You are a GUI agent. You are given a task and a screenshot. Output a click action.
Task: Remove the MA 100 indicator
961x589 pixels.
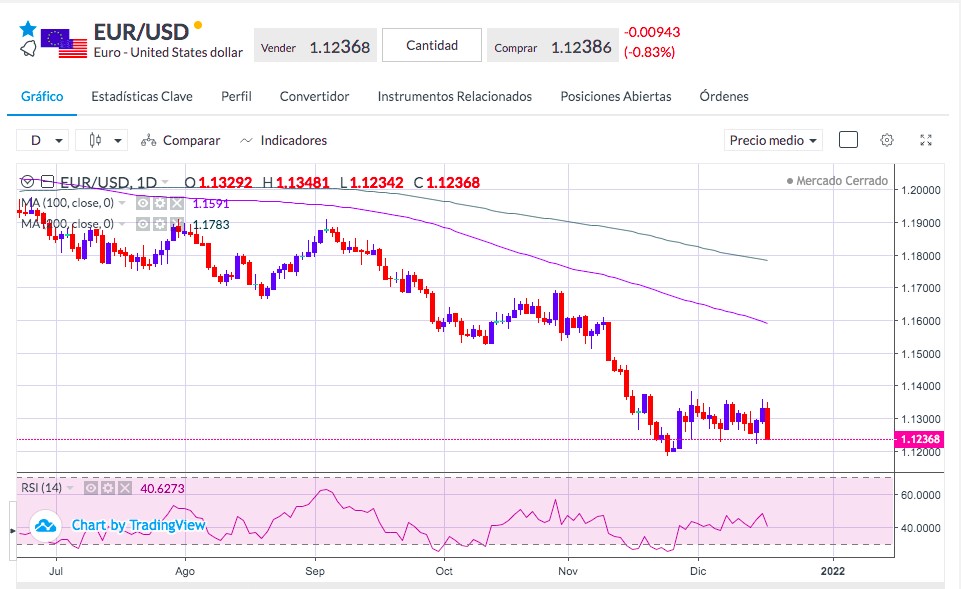click(177, 203)
